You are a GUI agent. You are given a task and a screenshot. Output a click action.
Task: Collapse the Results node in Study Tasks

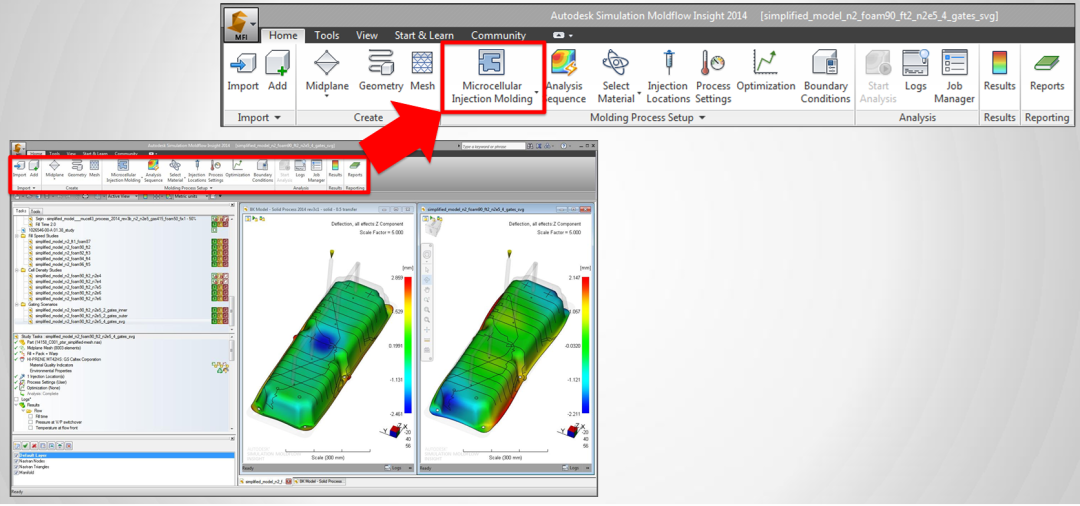tap(17, 405)
